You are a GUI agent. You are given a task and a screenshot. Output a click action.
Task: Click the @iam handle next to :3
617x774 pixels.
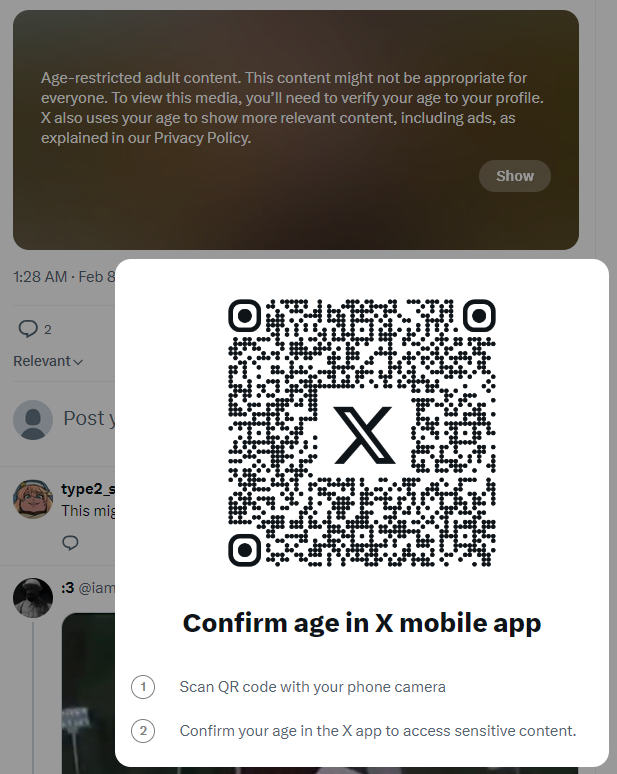[x=97, y=588]
